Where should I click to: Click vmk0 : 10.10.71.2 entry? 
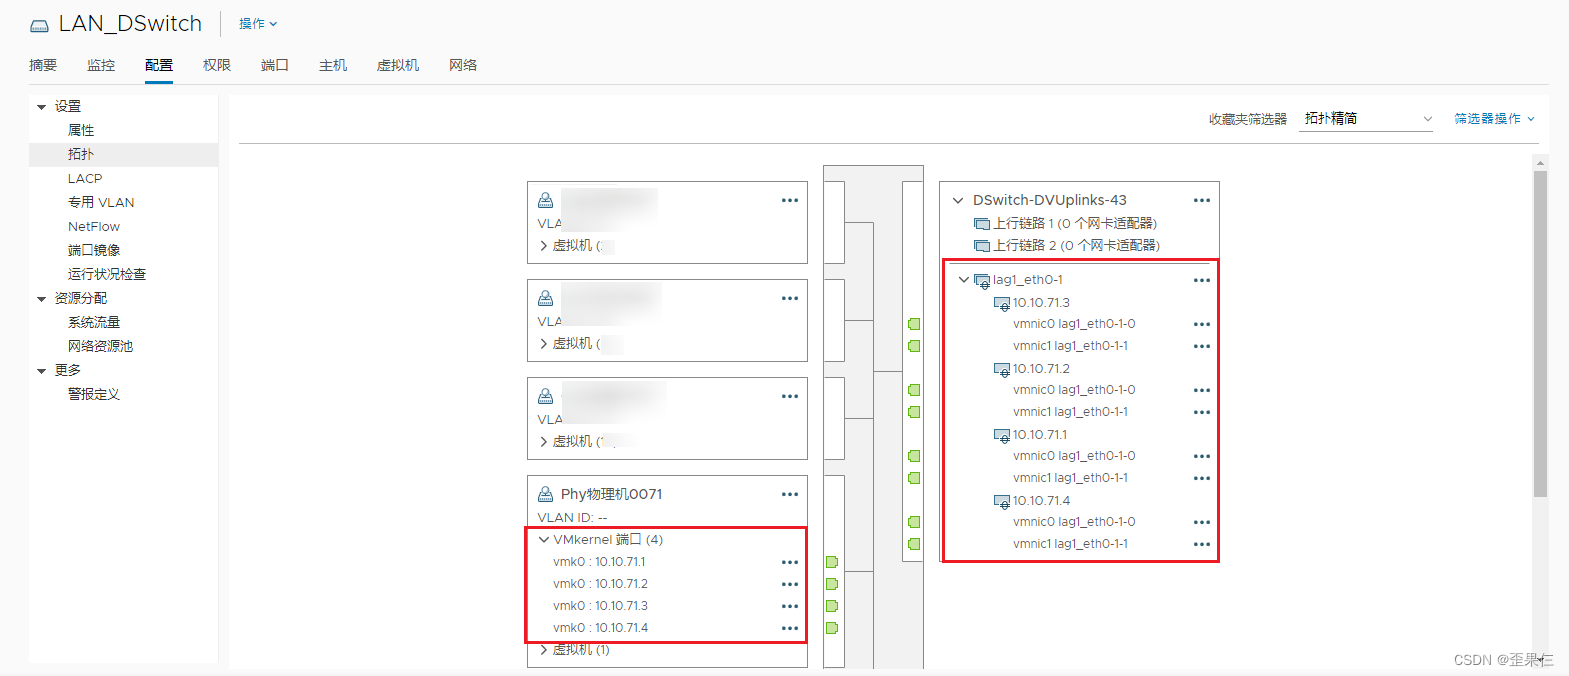[600, 584]
